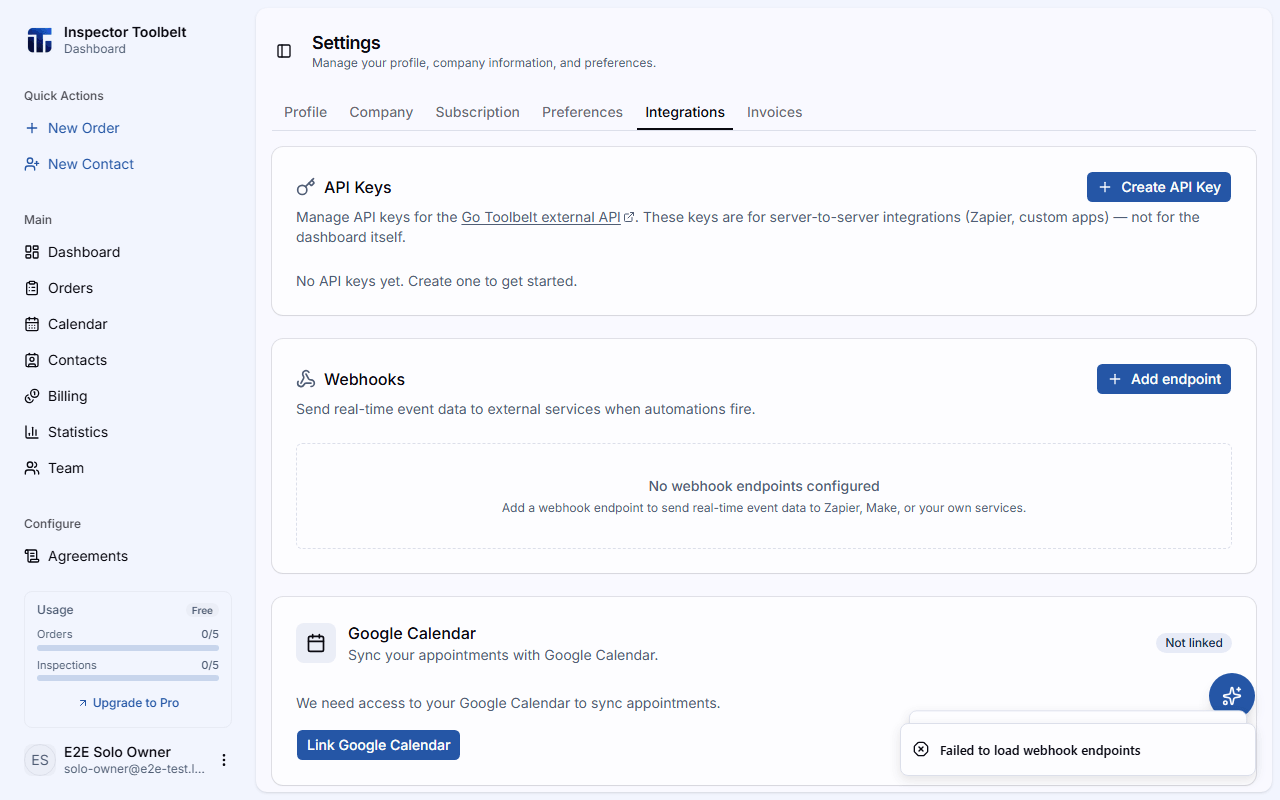1280x800 pixels.
Task: Select the Integrations tab
Action: tap(685, 112)
